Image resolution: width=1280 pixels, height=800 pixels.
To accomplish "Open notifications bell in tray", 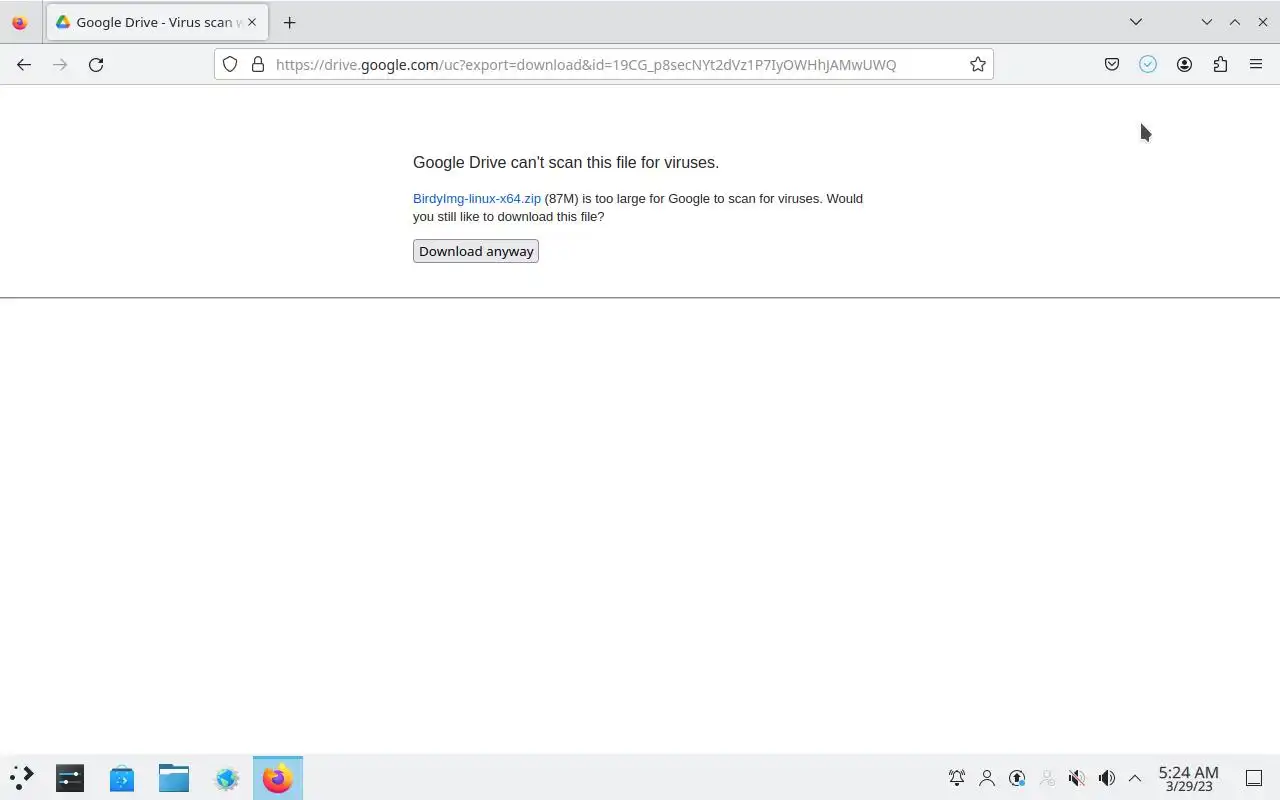I will coord(957,777).
